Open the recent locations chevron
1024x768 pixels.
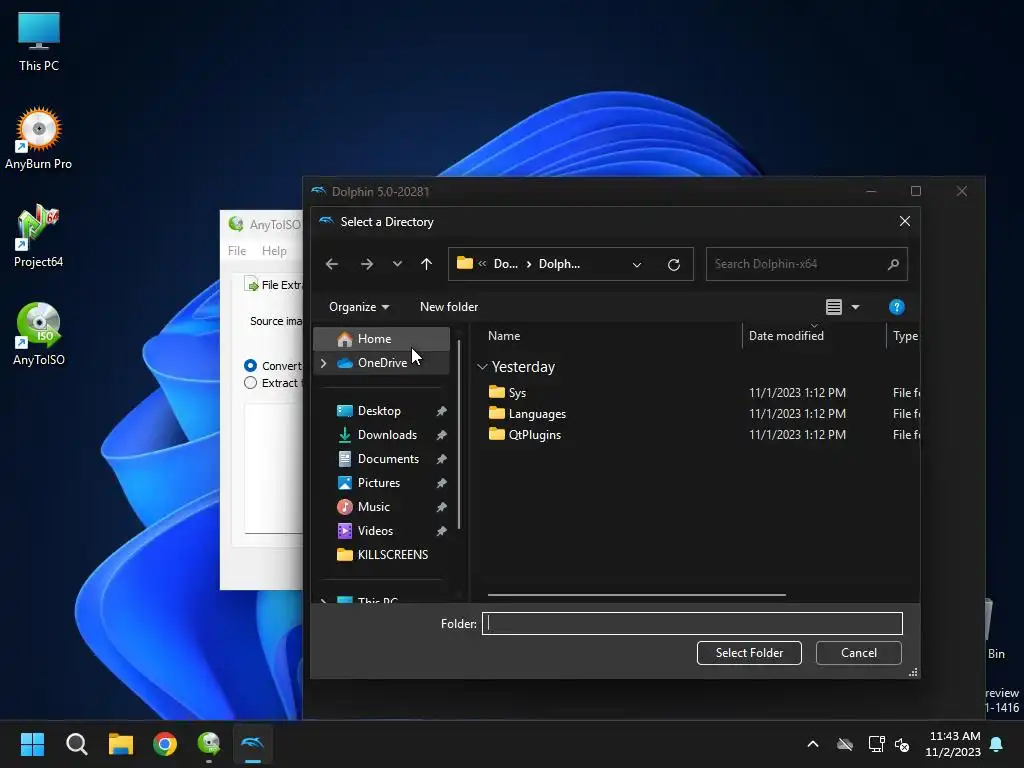coord(397,264)
